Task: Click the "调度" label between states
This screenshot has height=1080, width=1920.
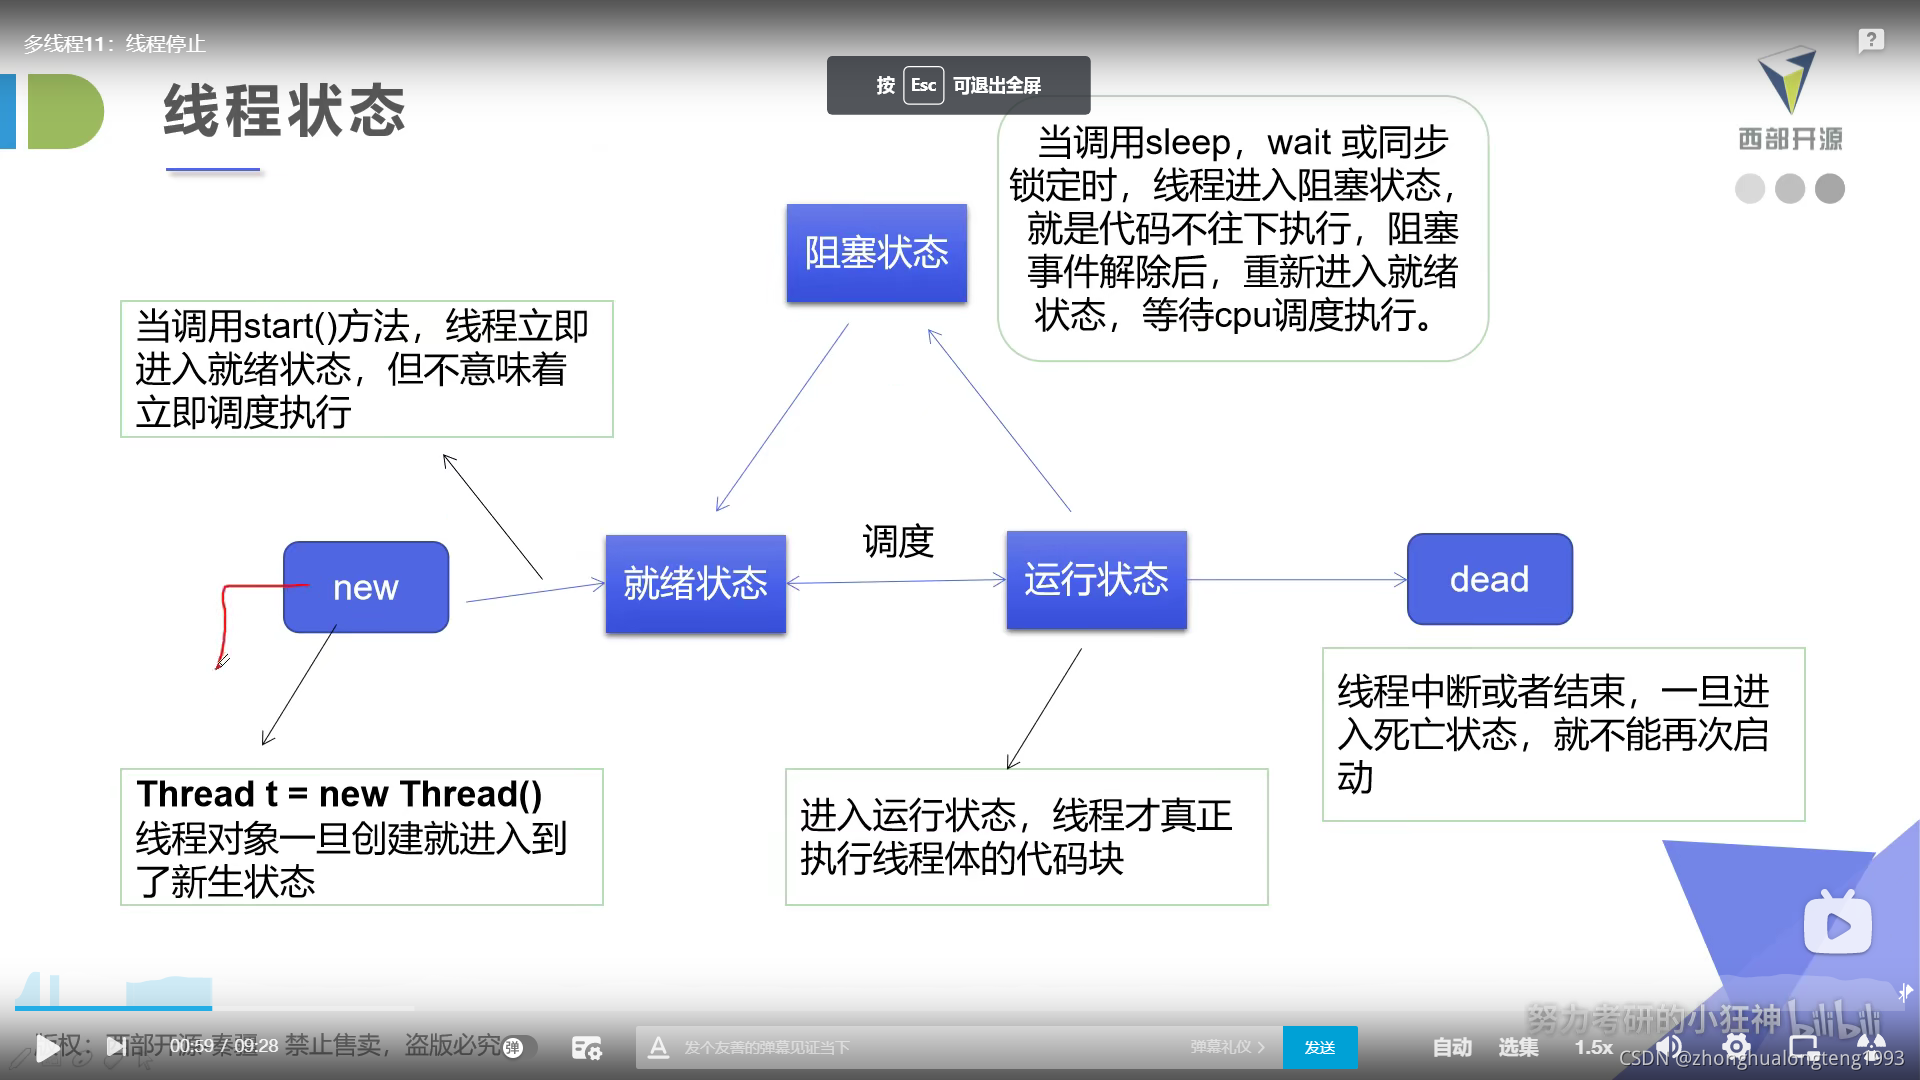Action: 898,541
